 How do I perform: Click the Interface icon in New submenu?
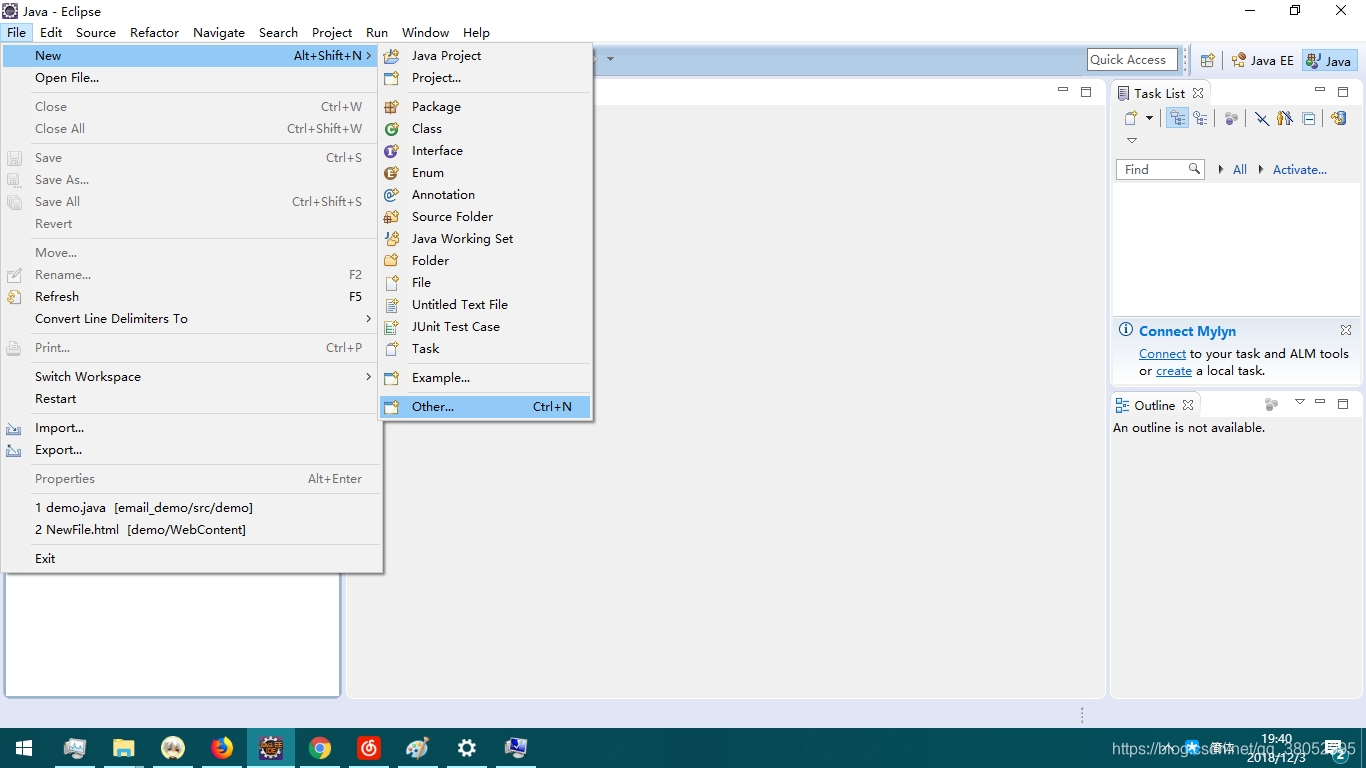(392, 151)
